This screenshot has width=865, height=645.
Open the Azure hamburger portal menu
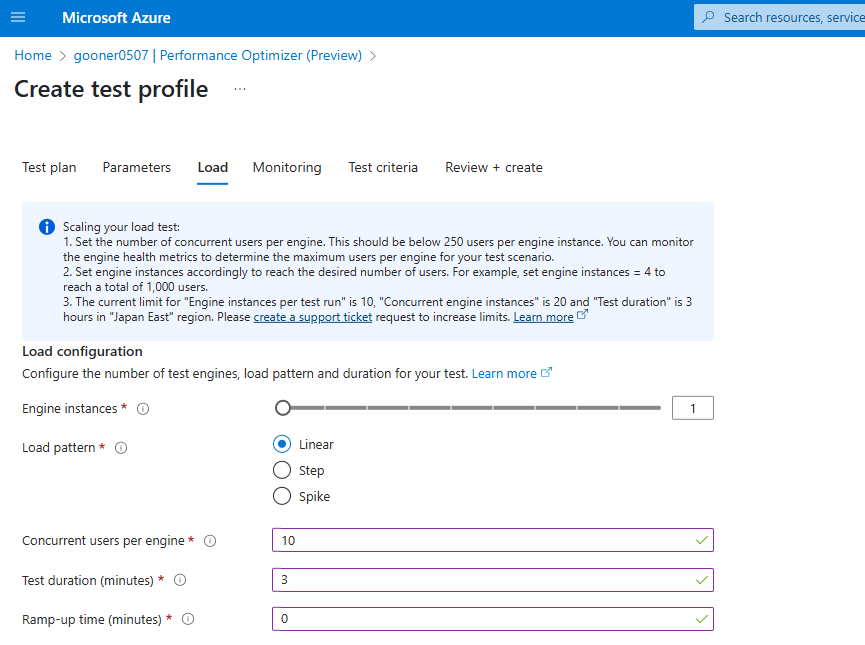(x=18, y=18)
